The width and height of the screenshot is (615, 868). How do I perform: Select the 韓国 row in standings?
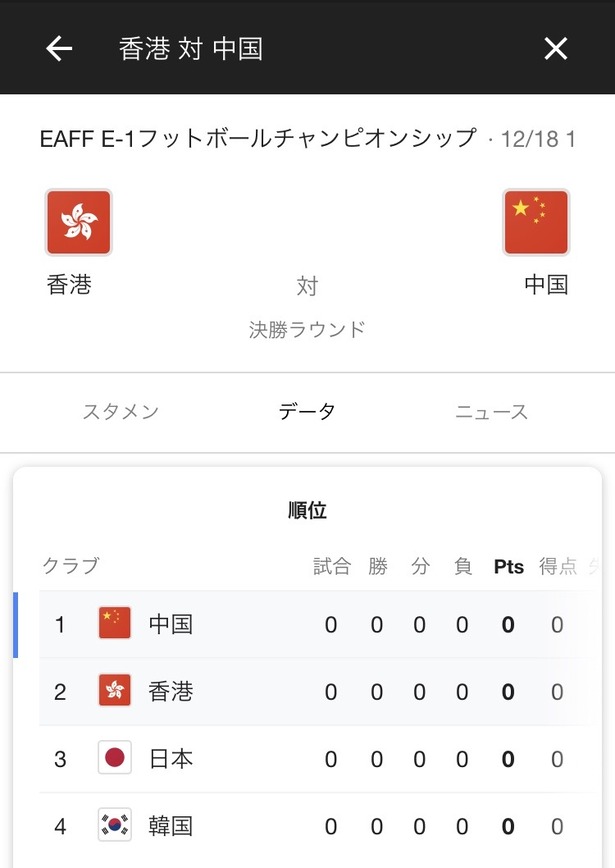click(316, 826)
